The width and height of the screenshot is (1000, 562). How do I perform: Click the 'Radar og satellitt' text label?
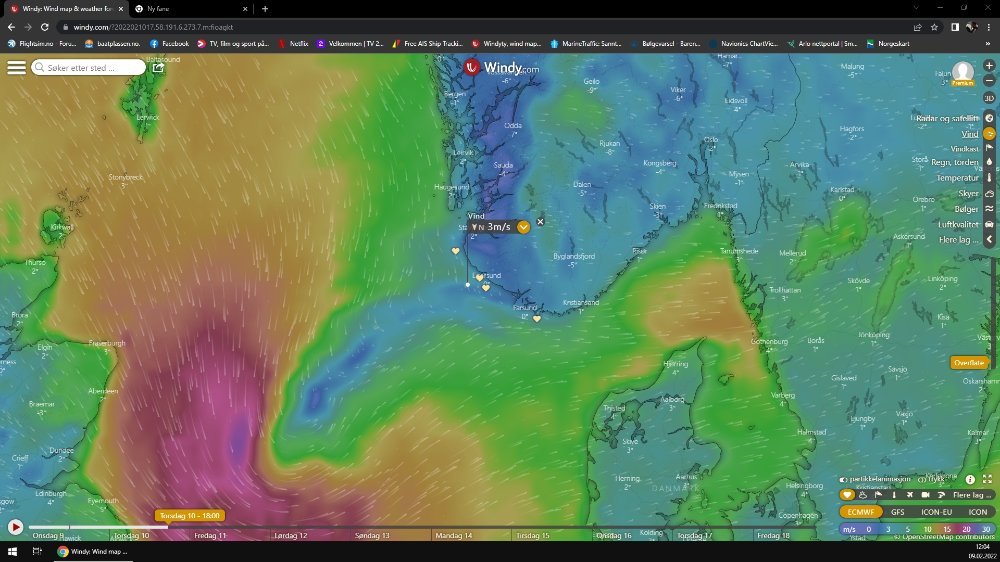(947, 118)
